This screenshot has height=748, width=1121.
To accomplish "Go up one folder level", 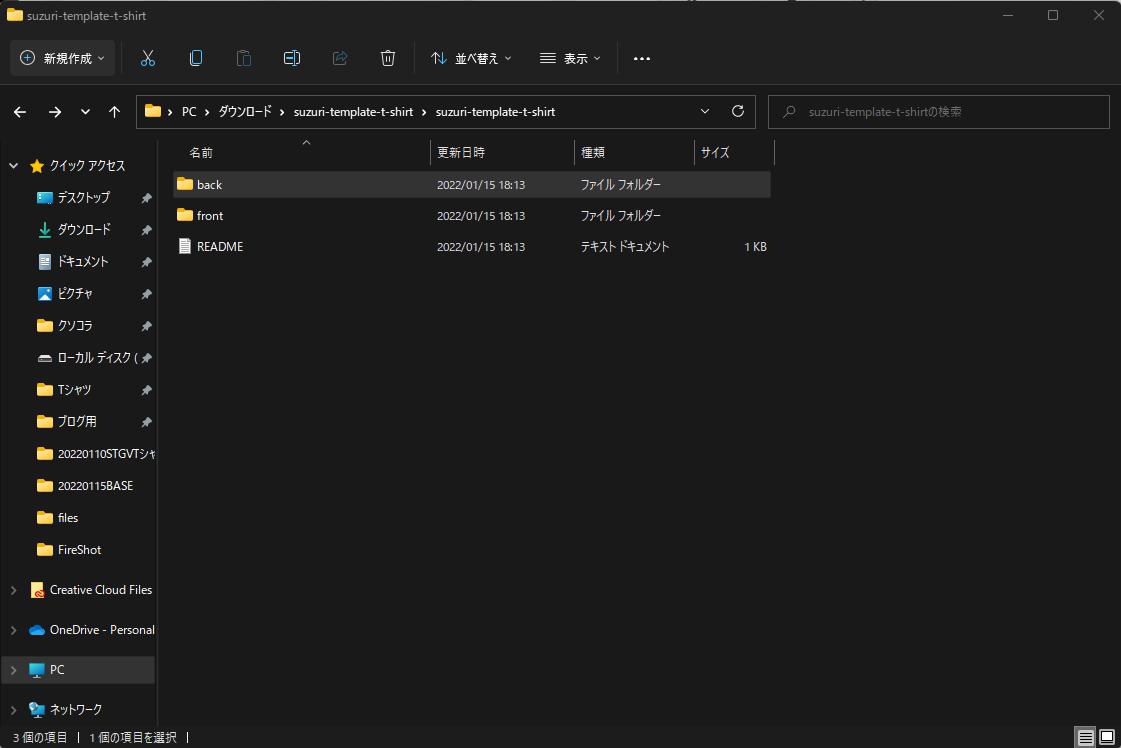I will point(115,112).
